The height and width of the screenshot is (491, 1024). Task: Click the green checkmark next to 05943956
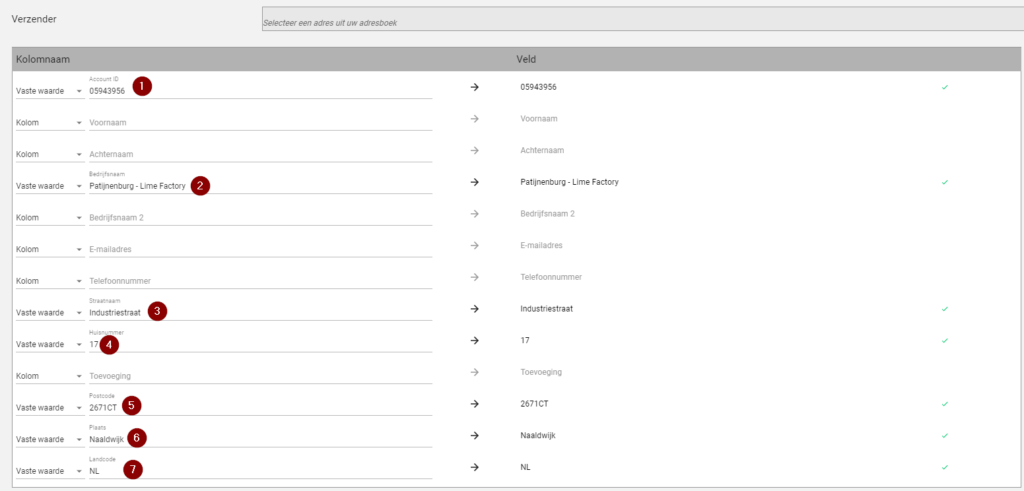(x=944, y=87)
